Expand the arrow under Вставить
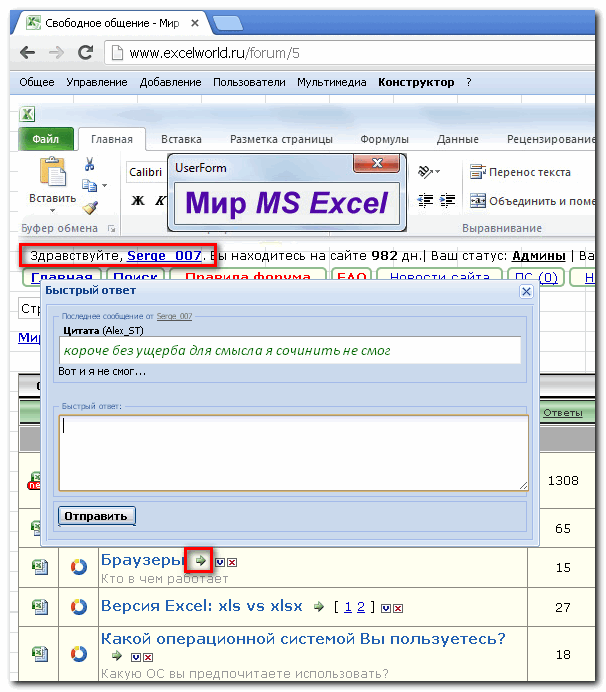The height and width of the screenshot is (692, 606). 53,211
